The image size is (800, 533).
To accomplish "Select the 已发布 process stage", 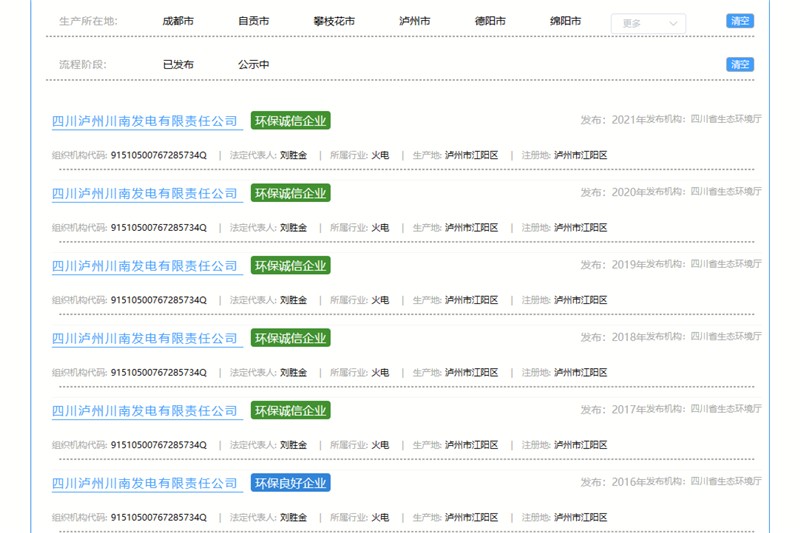I will point(178,65).
